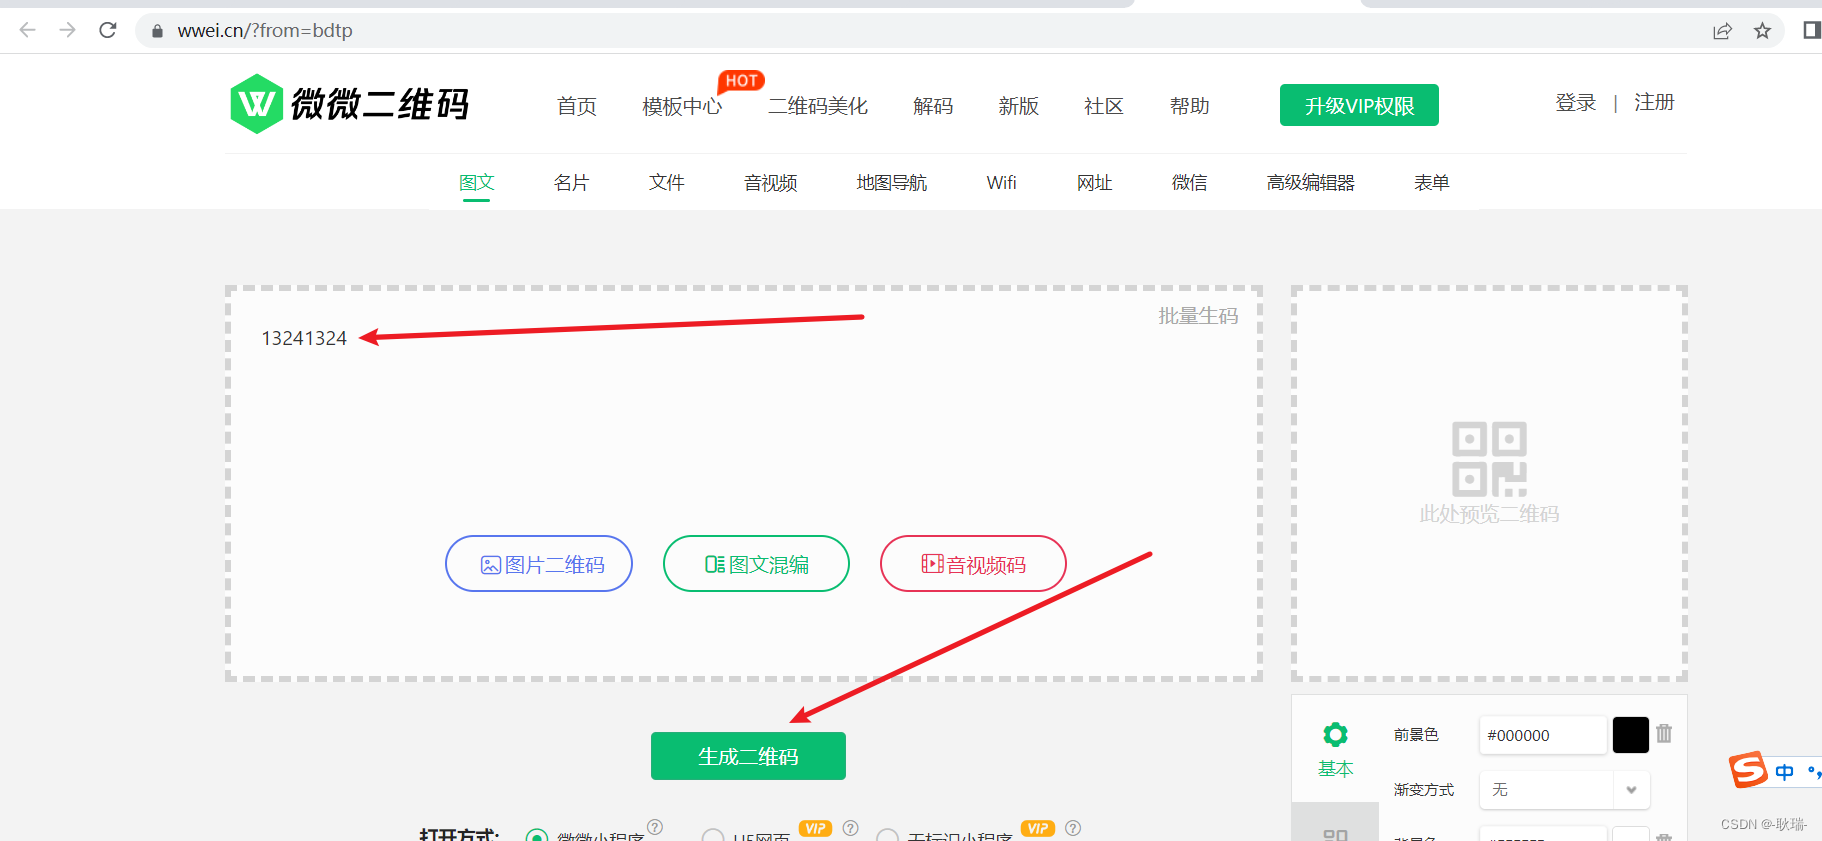Open the 模板中心 navigation item
This screenshot has width=1822, height=841.
tap(682, 106)
